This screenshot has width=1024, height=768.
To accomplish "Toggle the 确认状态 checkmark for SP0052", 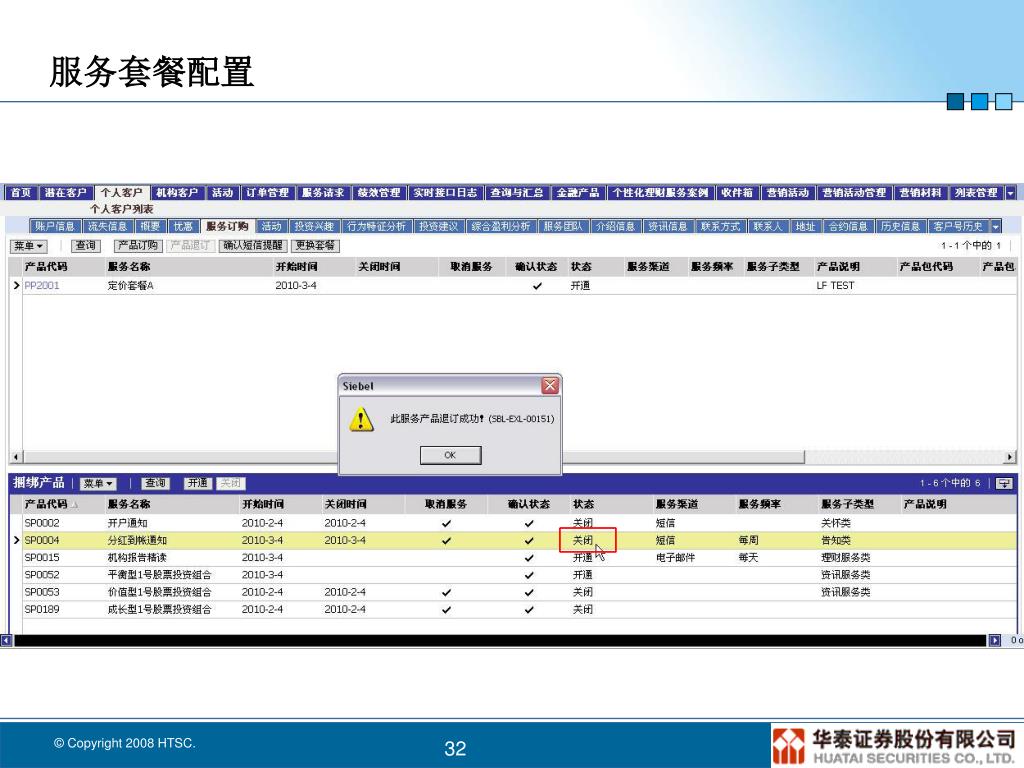I will click(x=529, y=575).
